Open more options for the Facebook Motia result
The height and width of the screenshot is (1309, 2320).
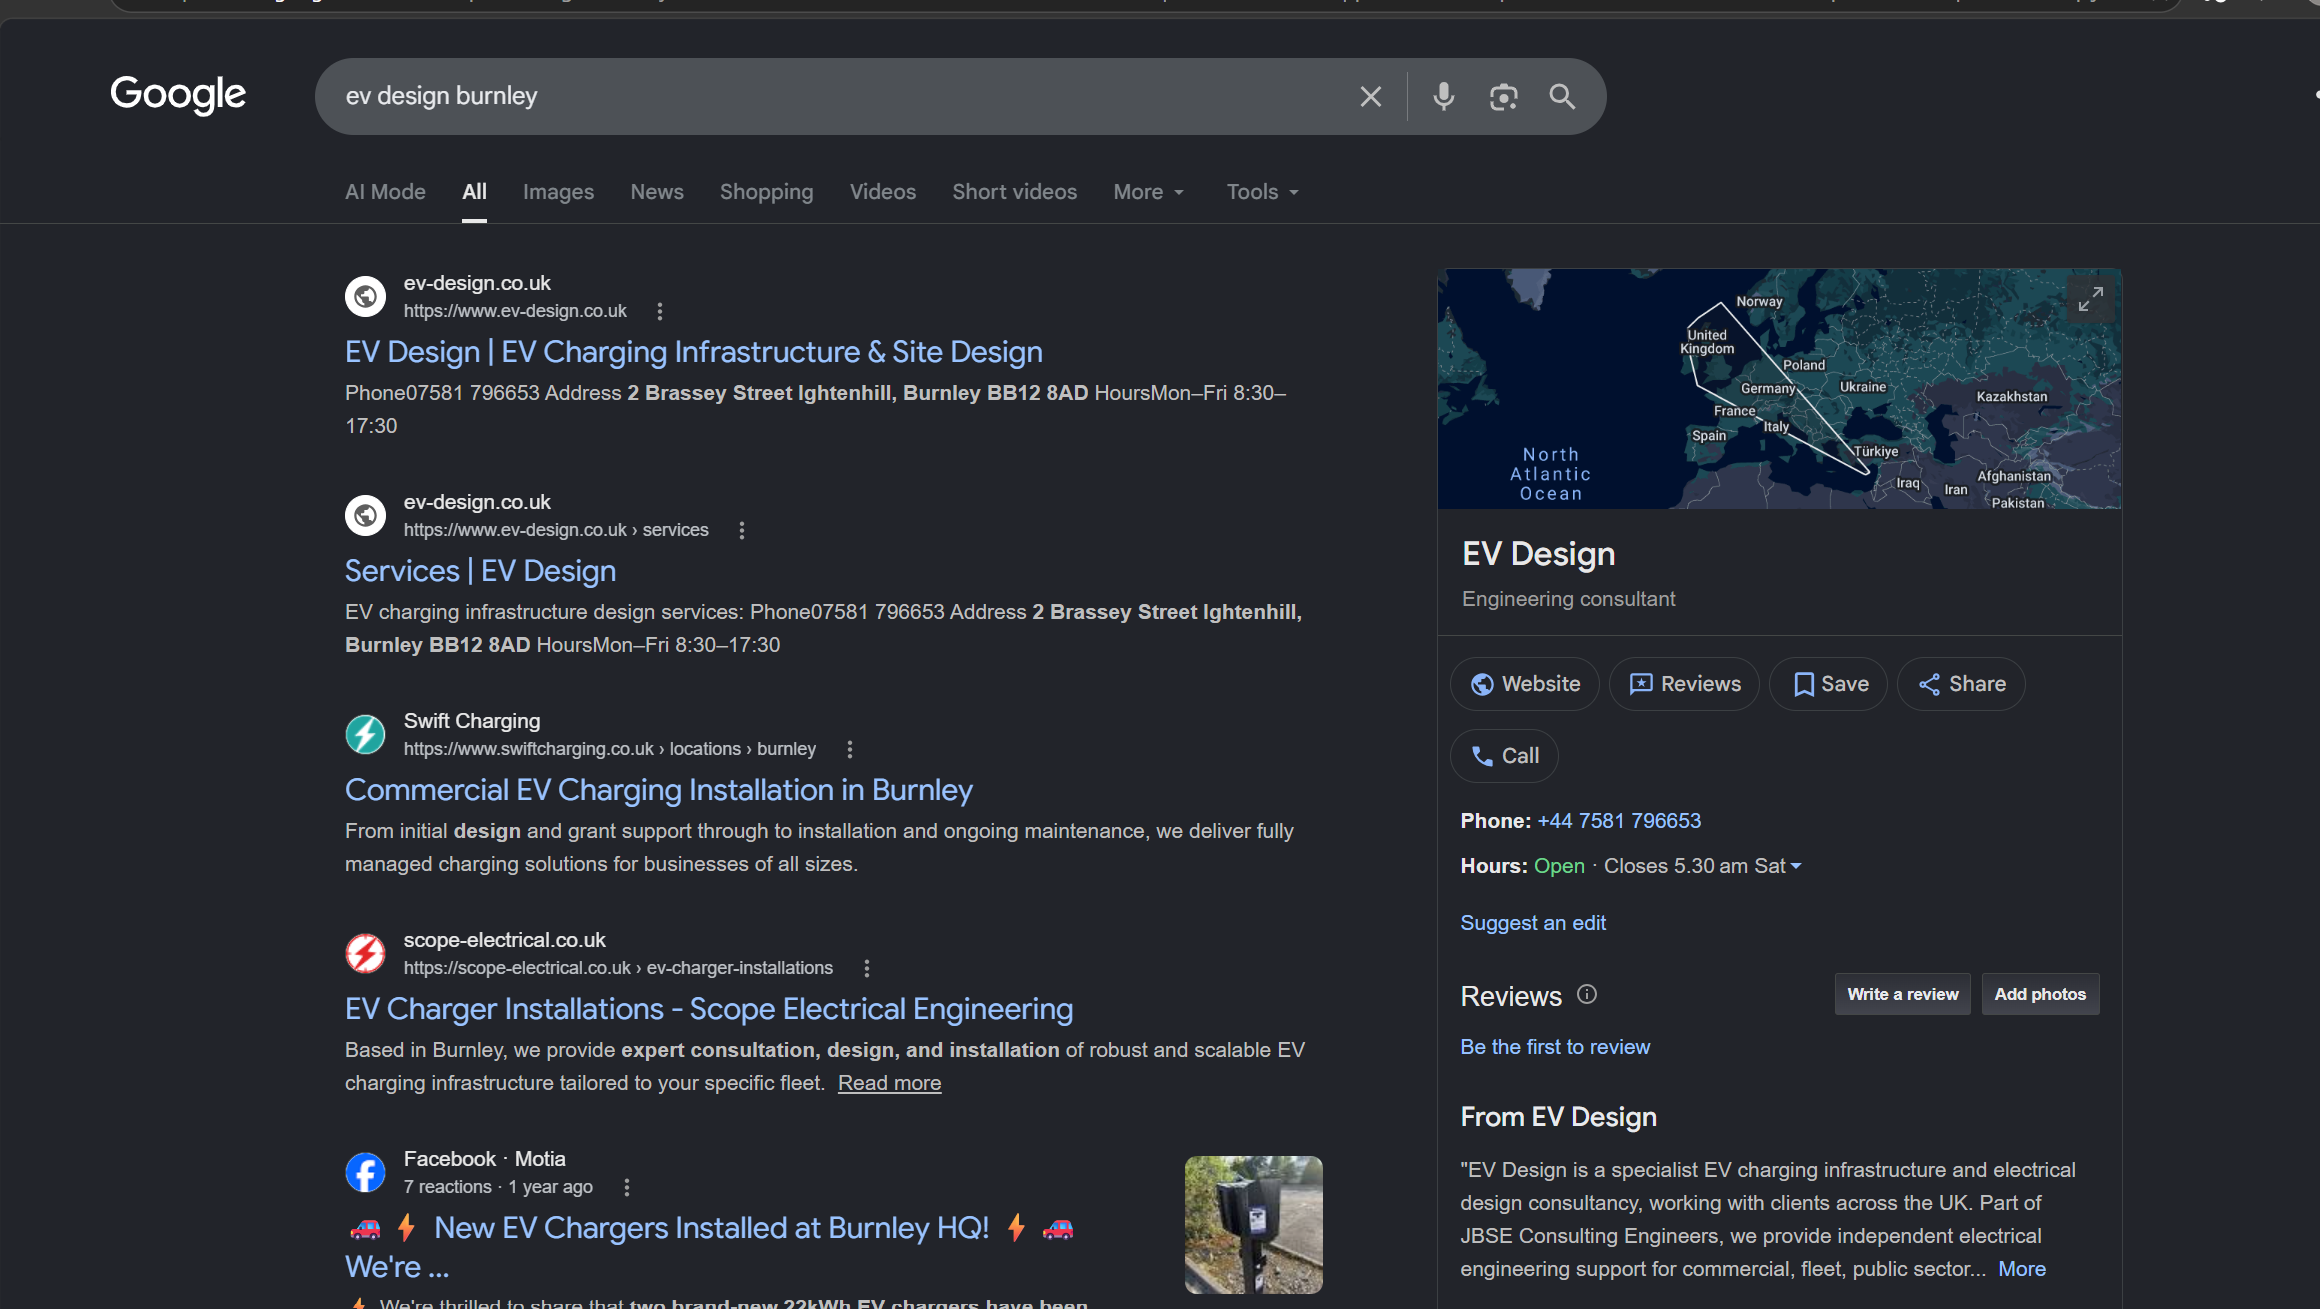[x=627, y=1187]
